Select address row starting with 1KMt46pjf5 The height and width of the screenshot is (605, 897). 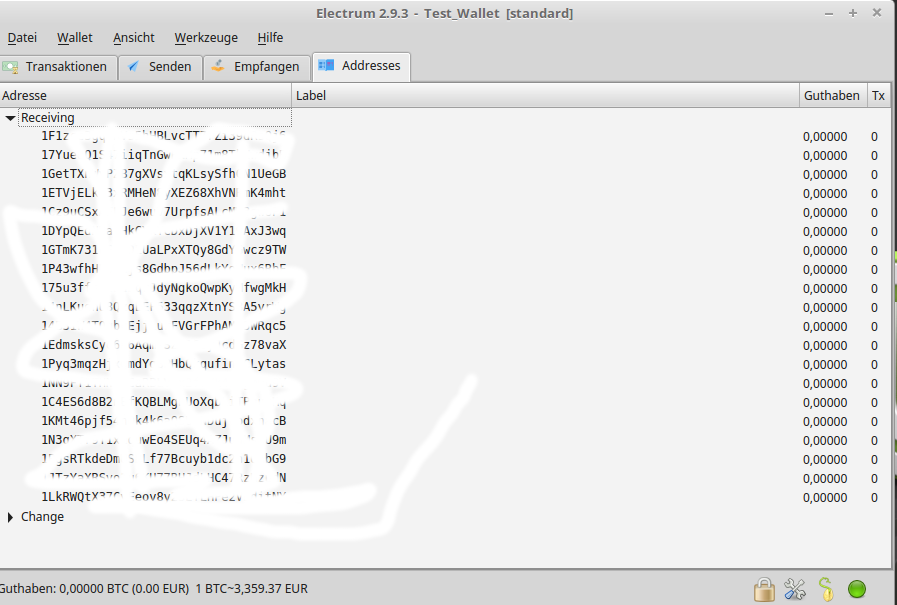click(x=445, y=421)
